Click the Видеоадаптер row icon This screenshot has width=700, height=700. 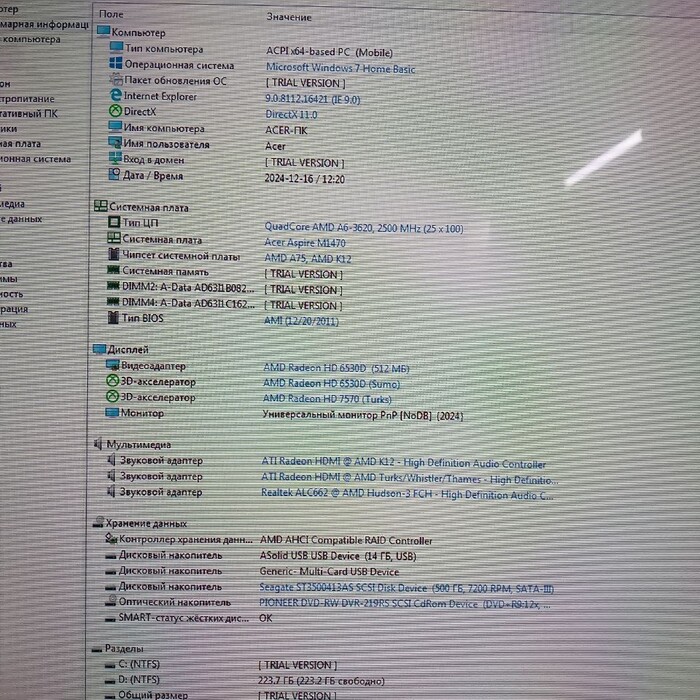coord(112,365)
